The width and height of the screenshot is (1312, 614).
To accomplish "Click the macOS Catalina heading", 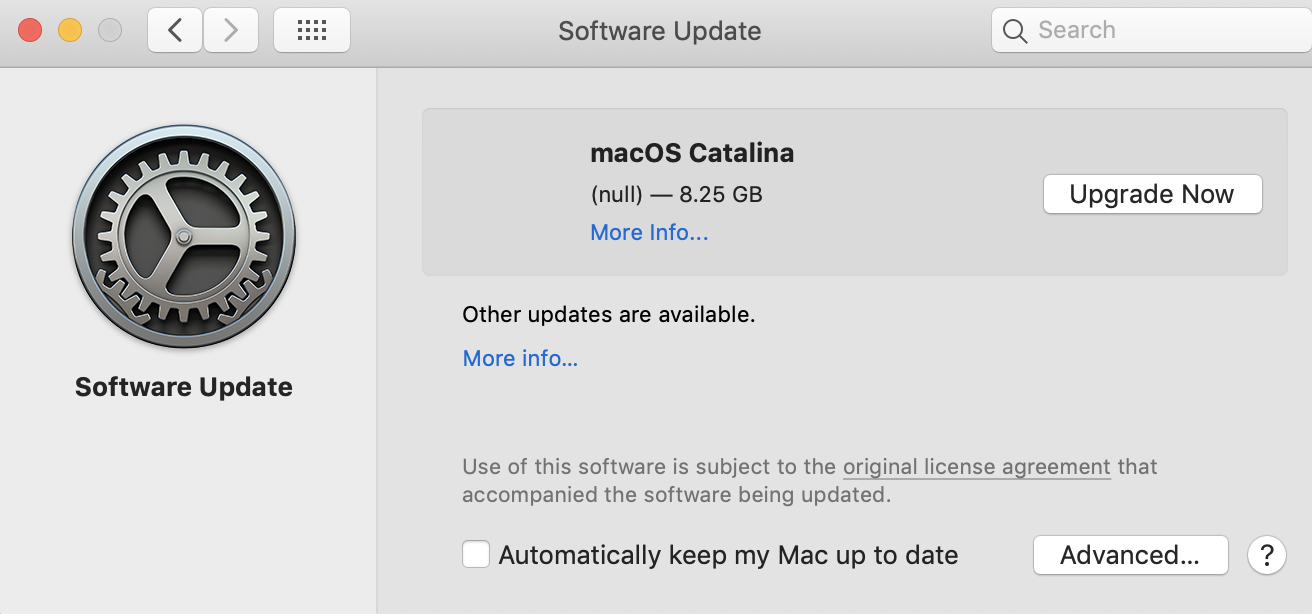I will click(x=692, y=154).
